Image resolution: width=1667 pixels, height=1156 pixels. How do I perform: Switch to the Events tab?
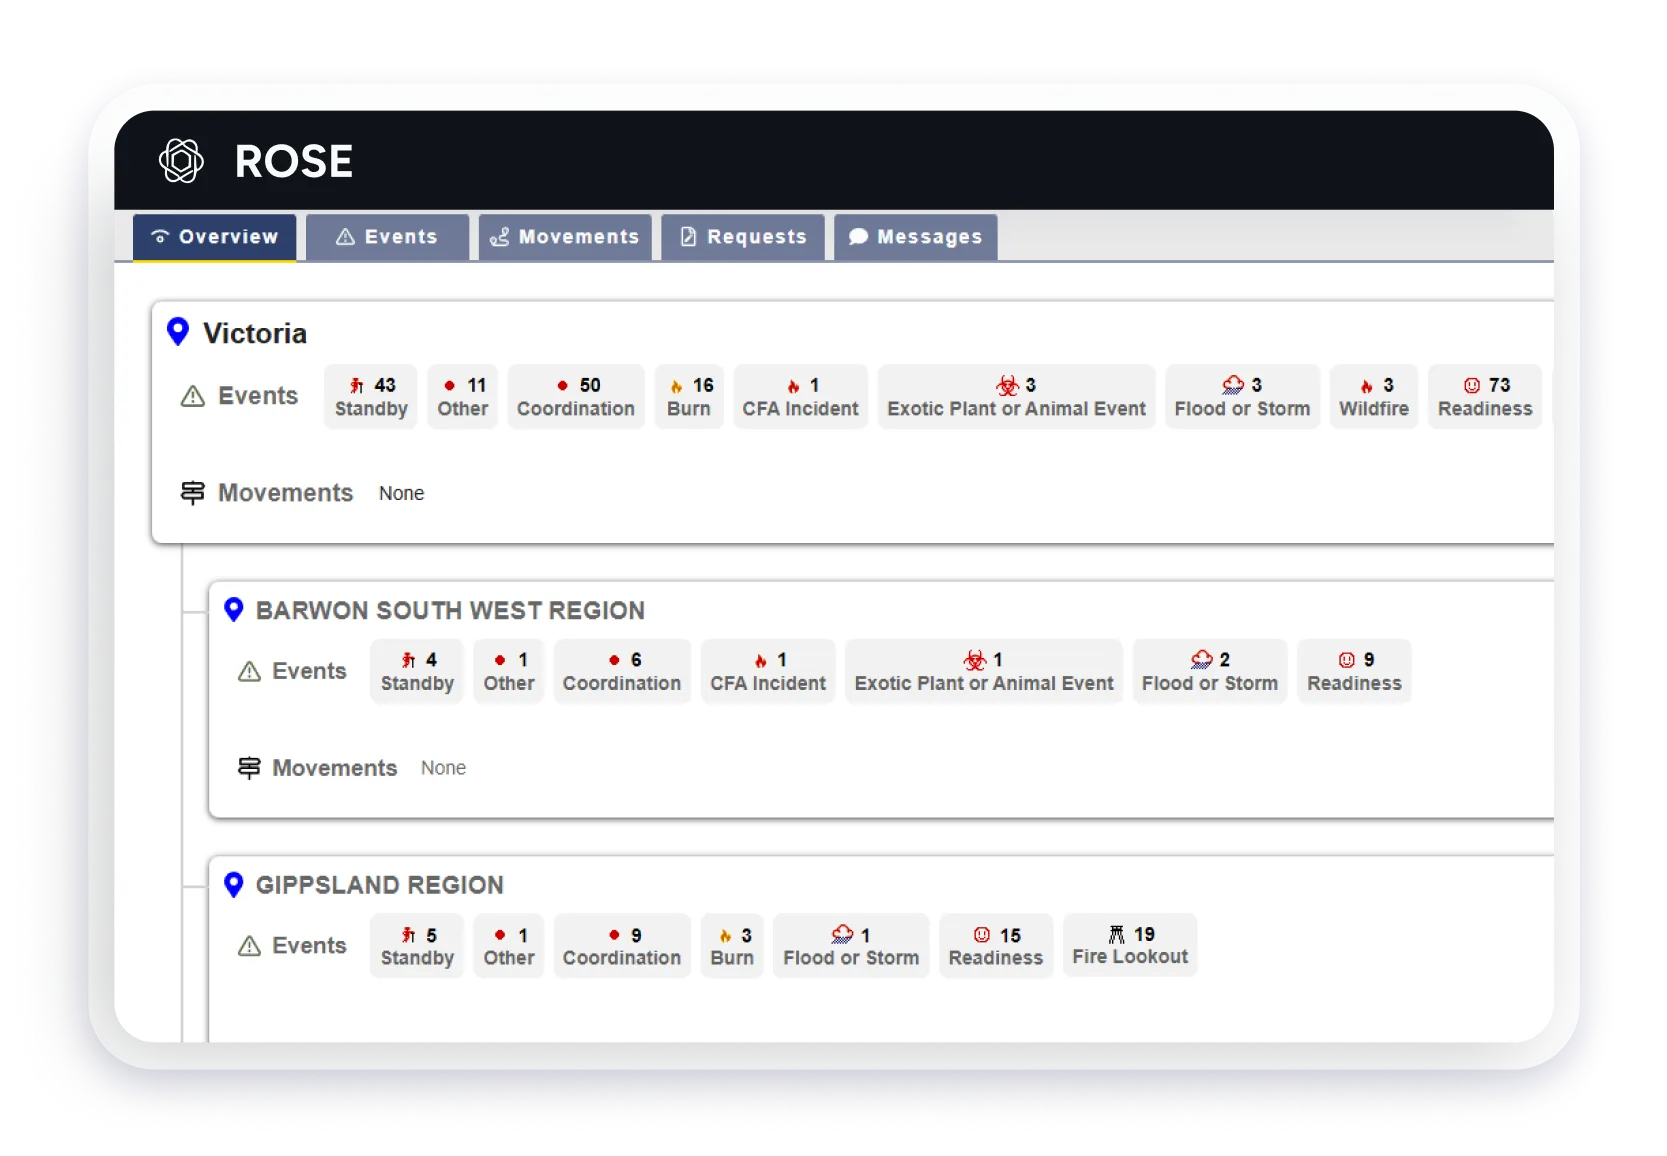point(387,237)
